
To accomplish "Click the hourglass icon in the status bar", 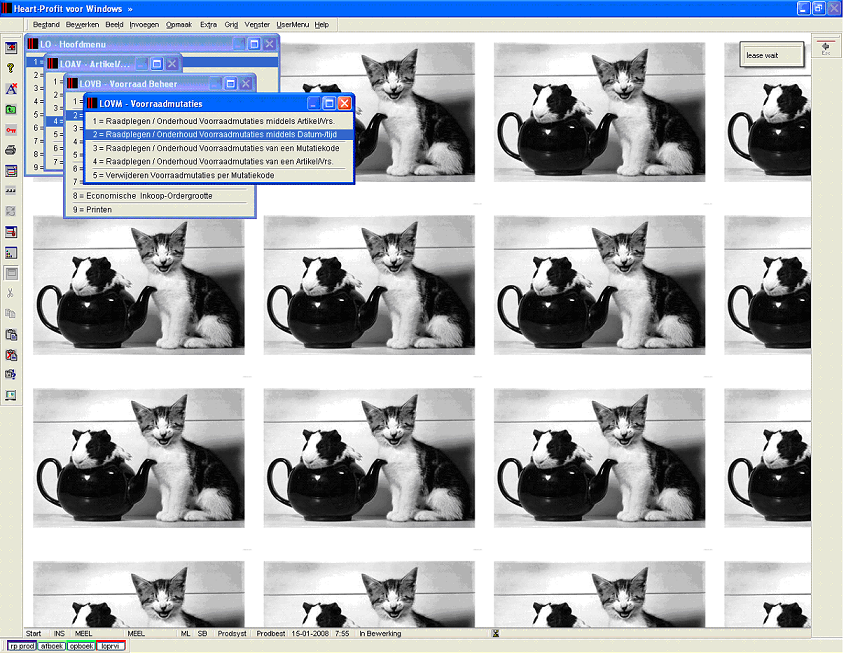I will [x=496, y=634].
